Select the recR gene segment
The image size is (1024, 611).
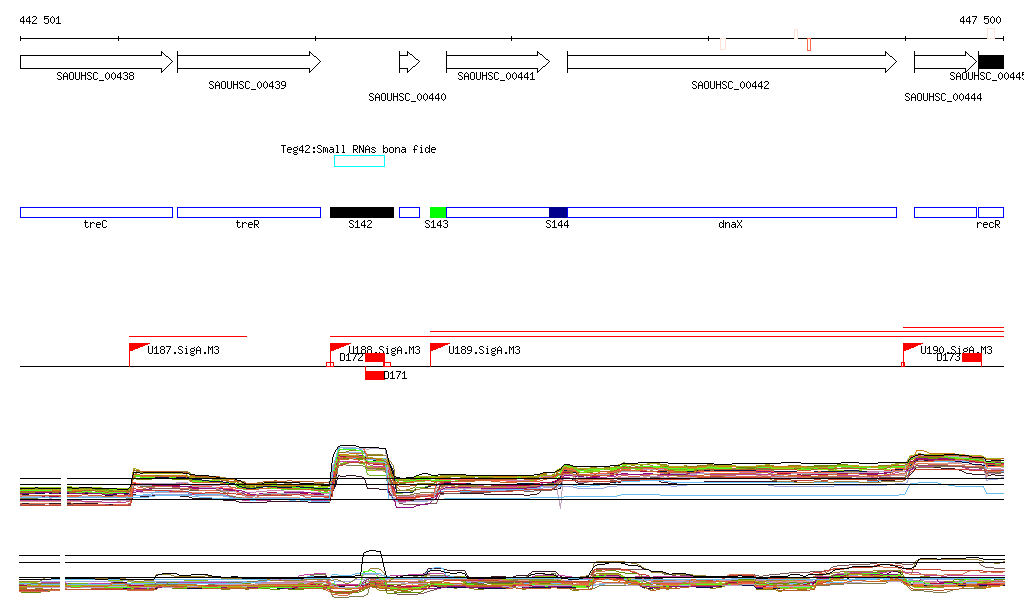point(990,212)
